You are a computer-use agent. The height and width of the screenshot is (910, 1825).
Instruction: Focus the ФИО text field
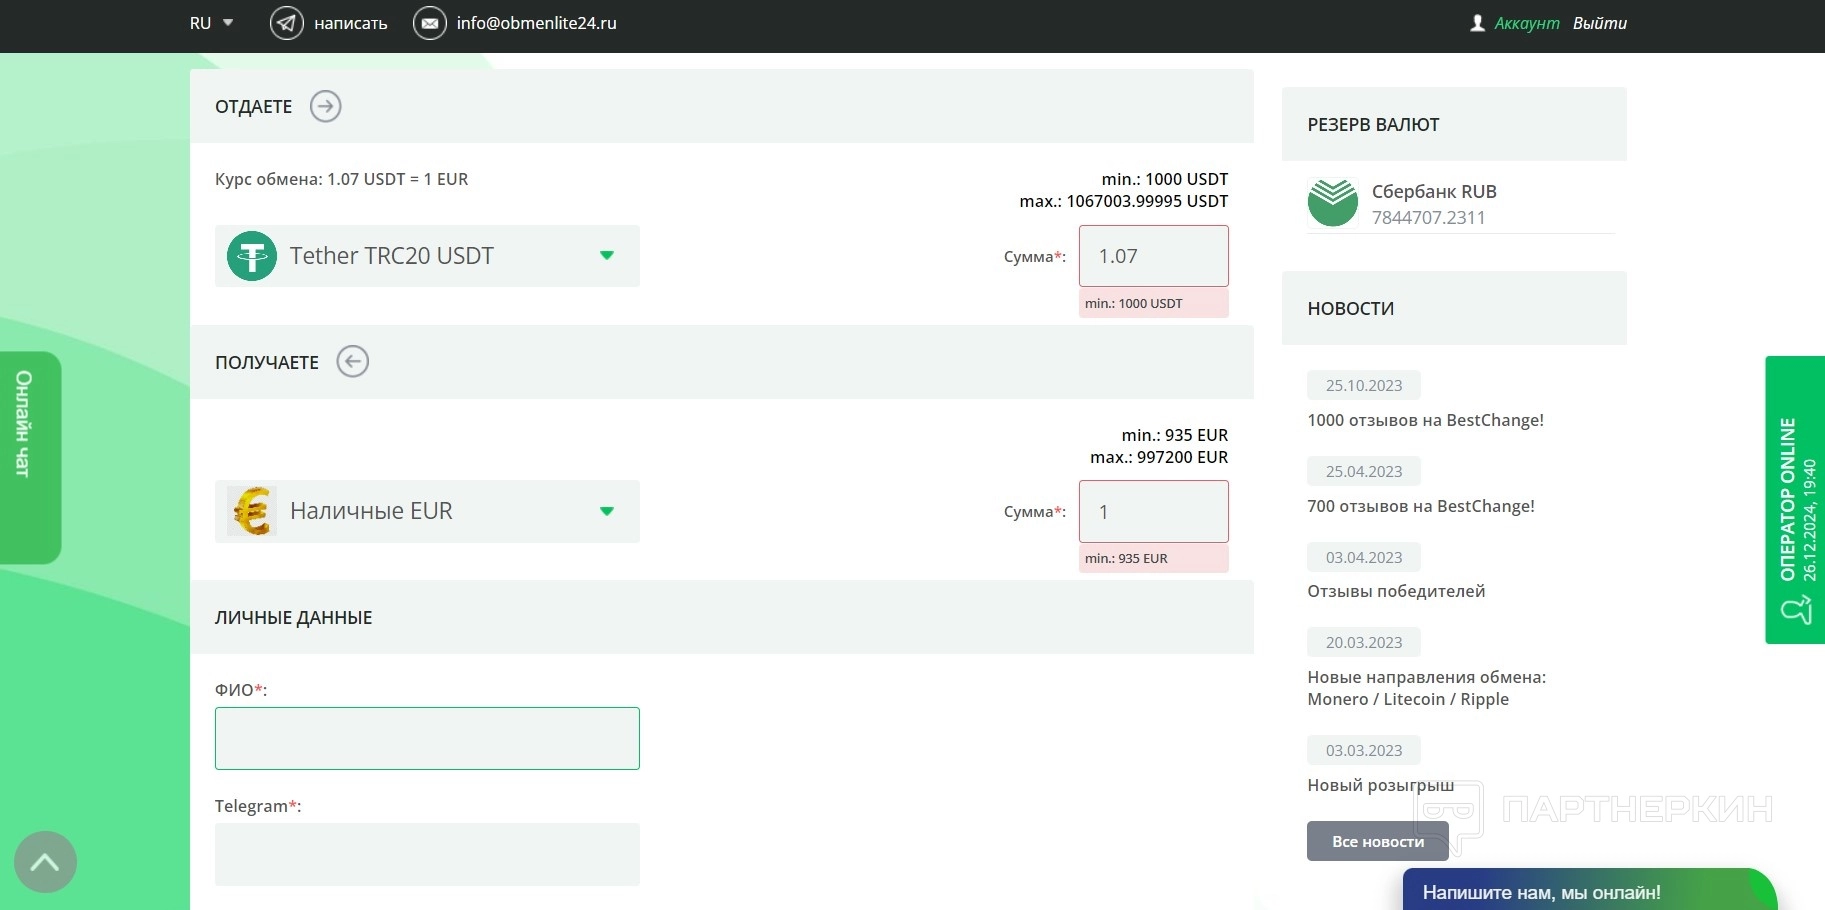[427, 738]
